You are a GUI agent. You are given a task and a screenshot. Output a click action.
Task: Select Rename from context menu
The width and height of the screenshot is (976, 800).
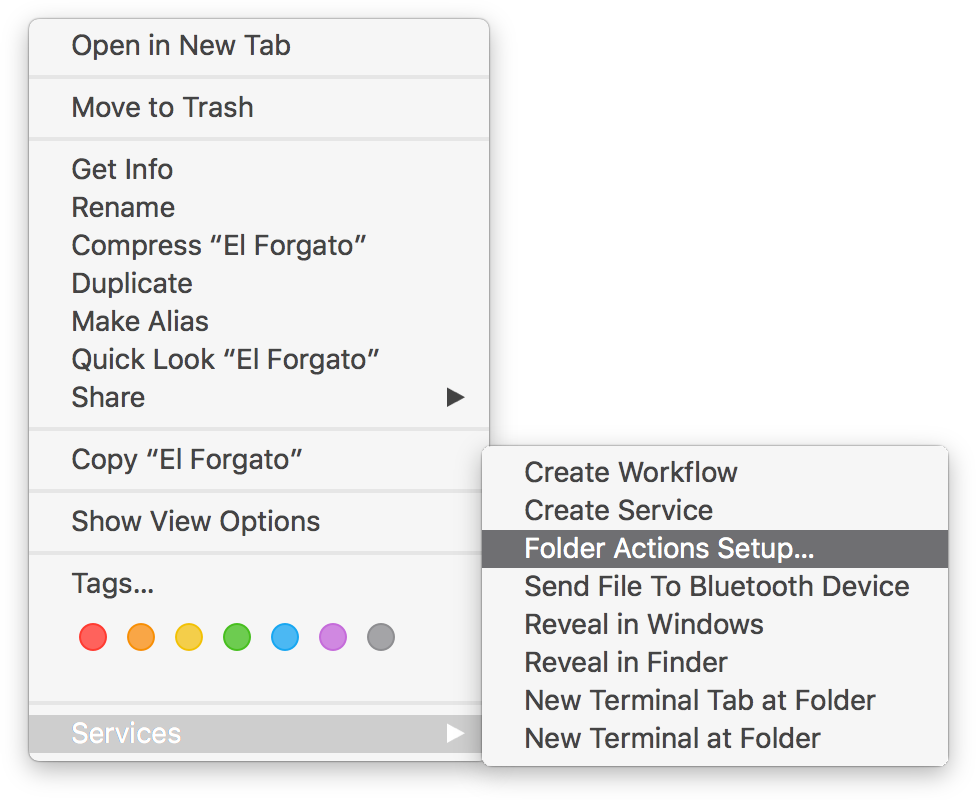[x=259, y=207]
